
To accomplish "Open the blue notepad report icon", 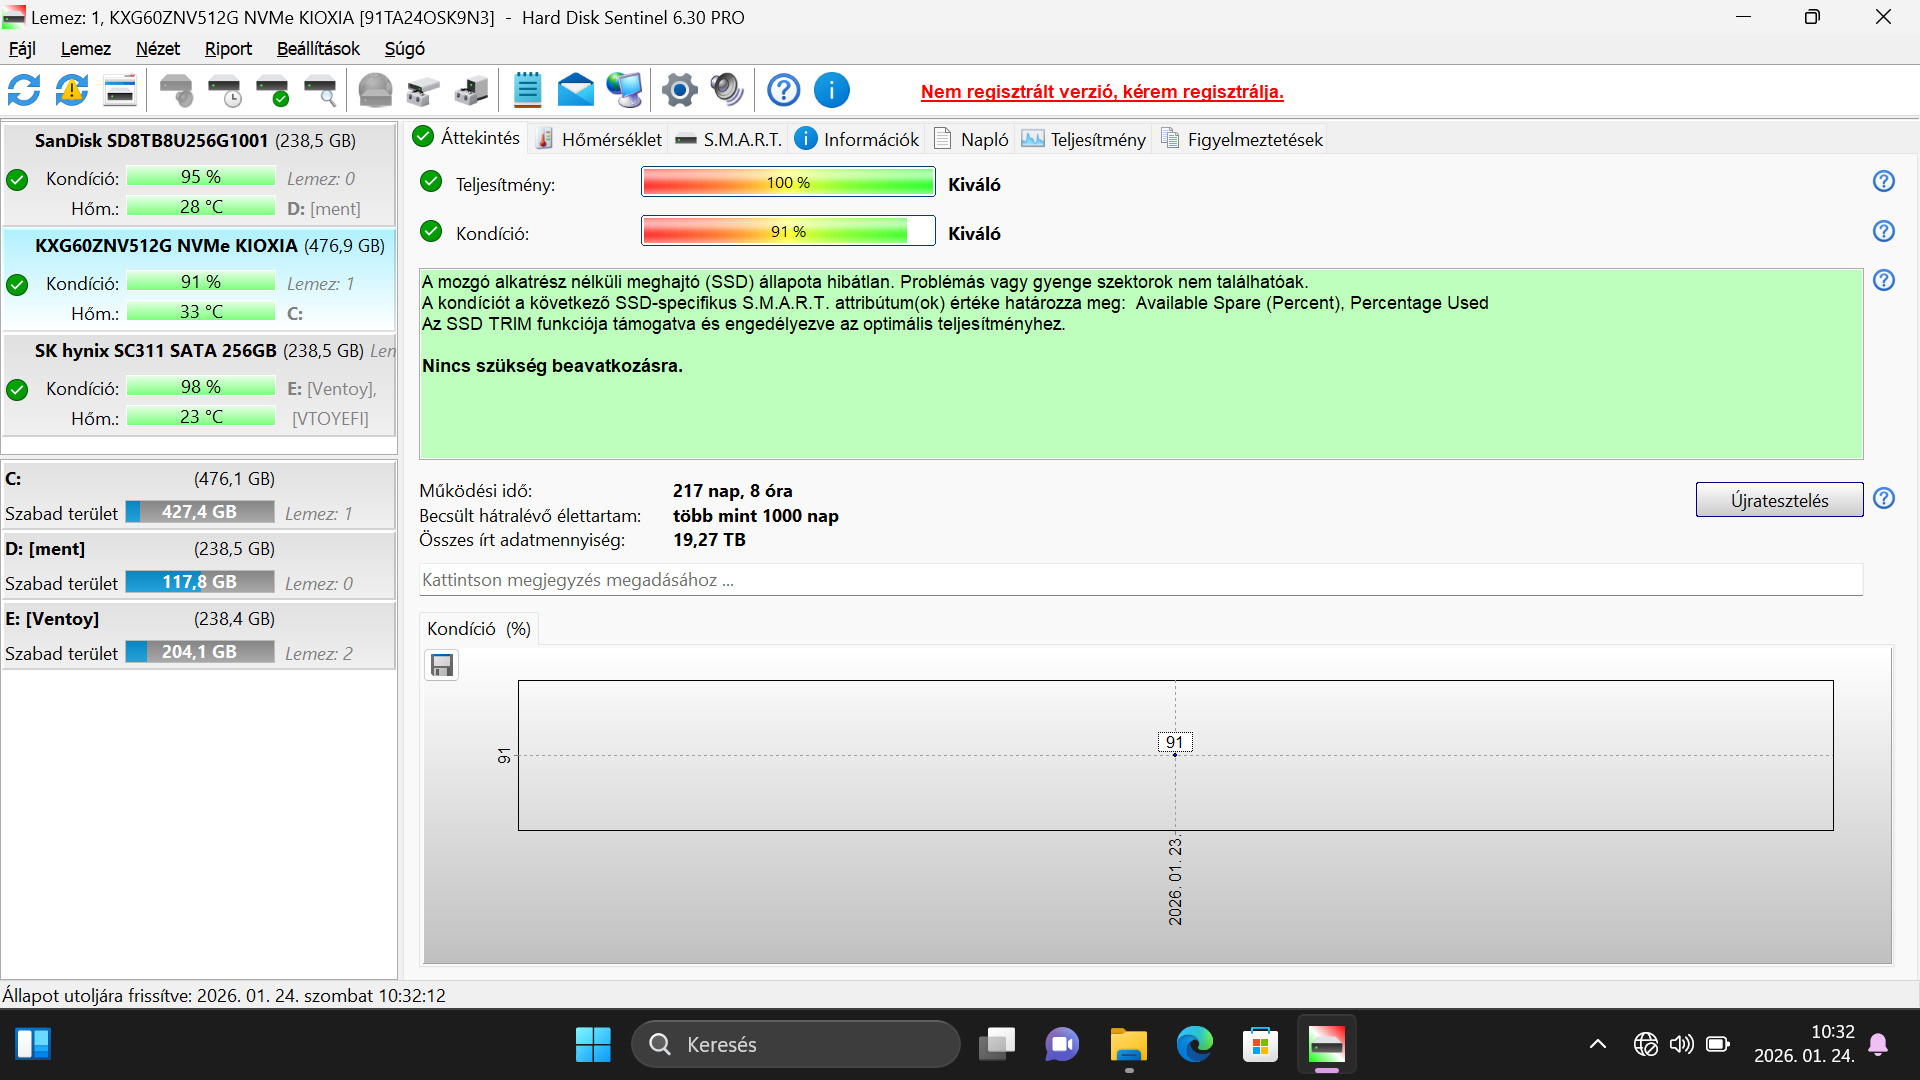I will click(x=527, y=91).
